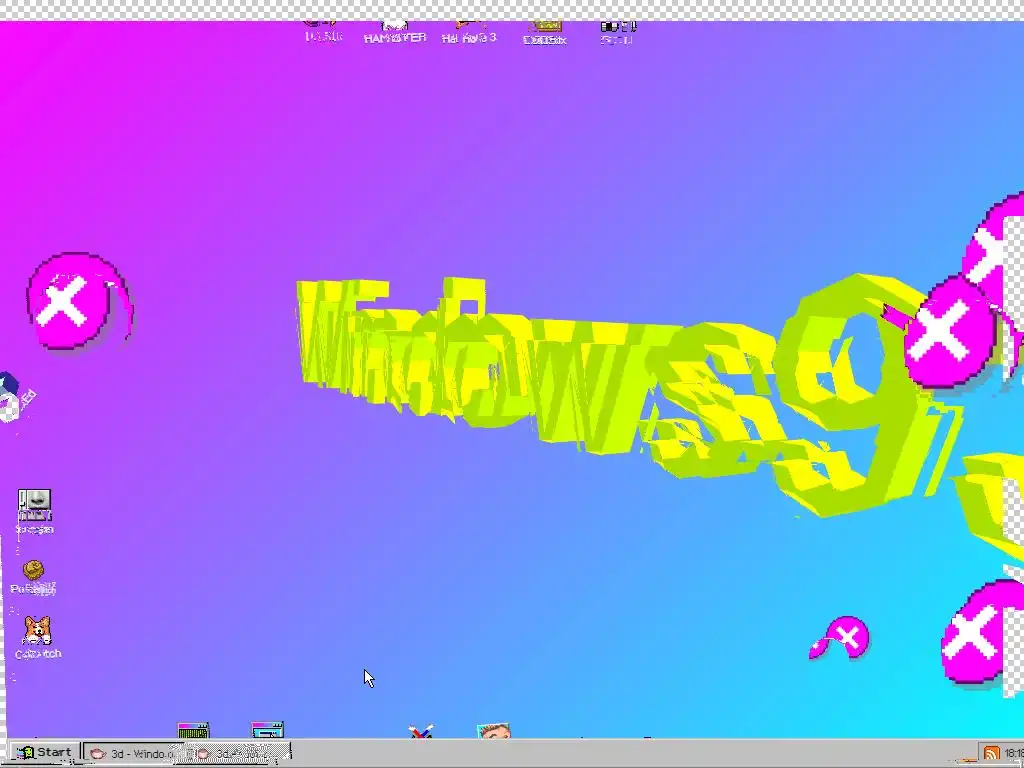Image resolution: width=1024 pixels, height=768 pixels.
Task: Open the crossed red-blue X icon above taskbar
Action: tap(421, 732)
